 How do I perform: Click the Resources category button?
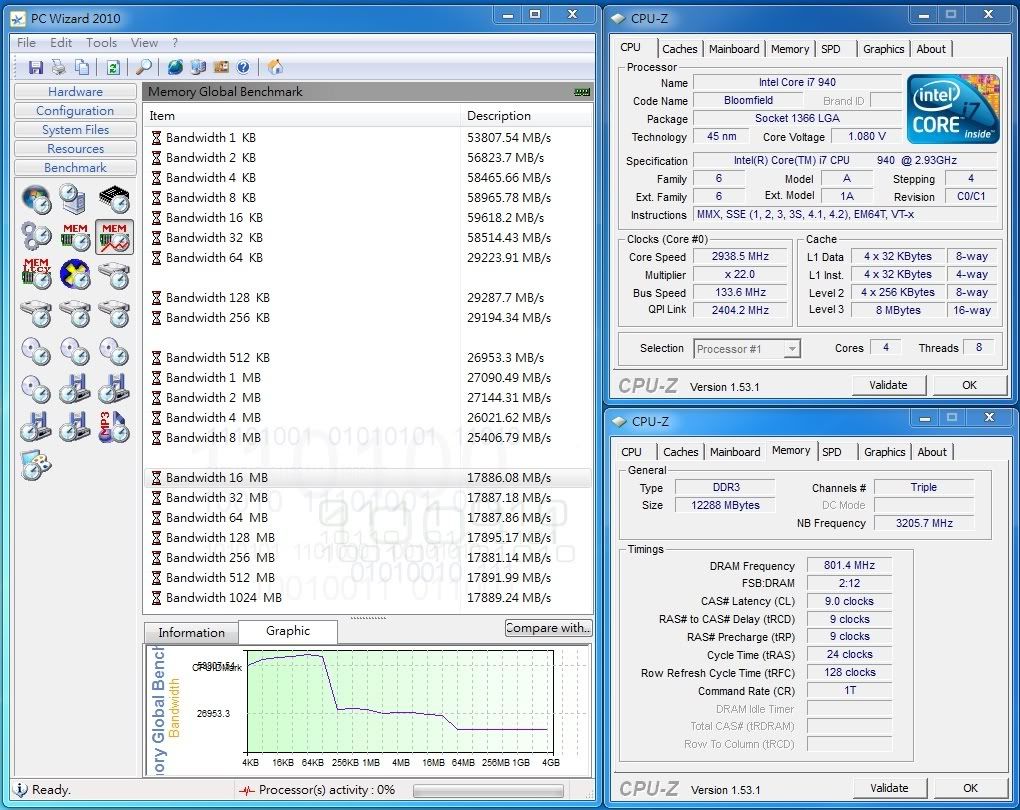75,148
